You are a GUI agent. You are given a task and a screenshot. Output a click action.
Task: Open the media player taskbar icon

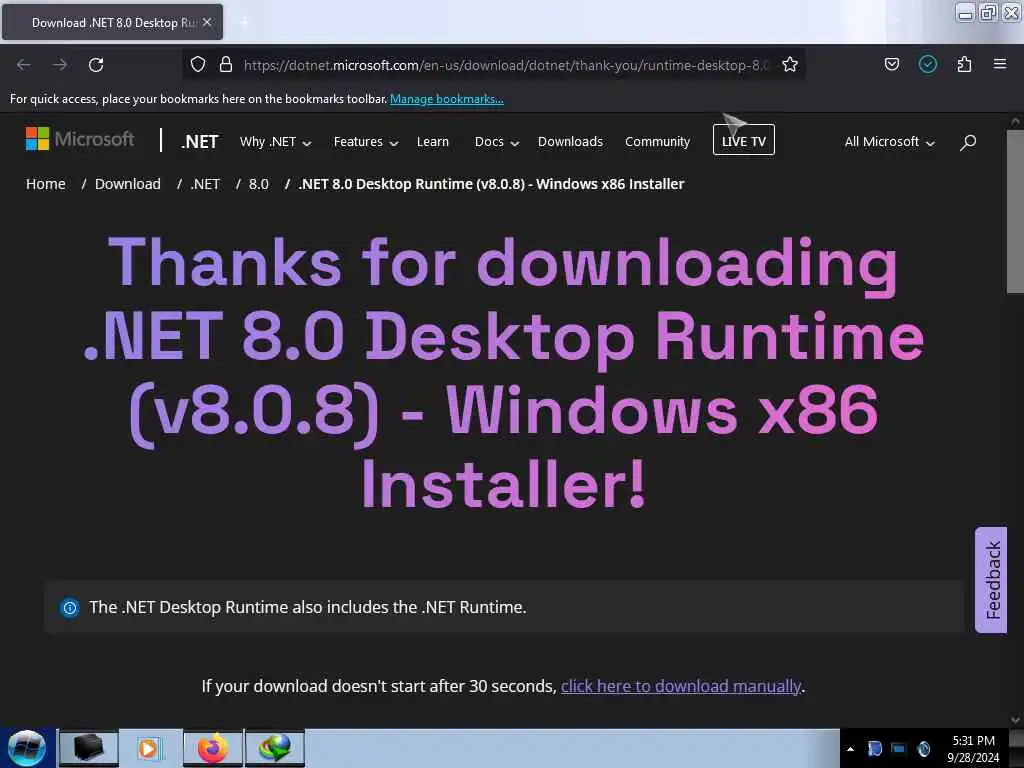tap(148, 748)
